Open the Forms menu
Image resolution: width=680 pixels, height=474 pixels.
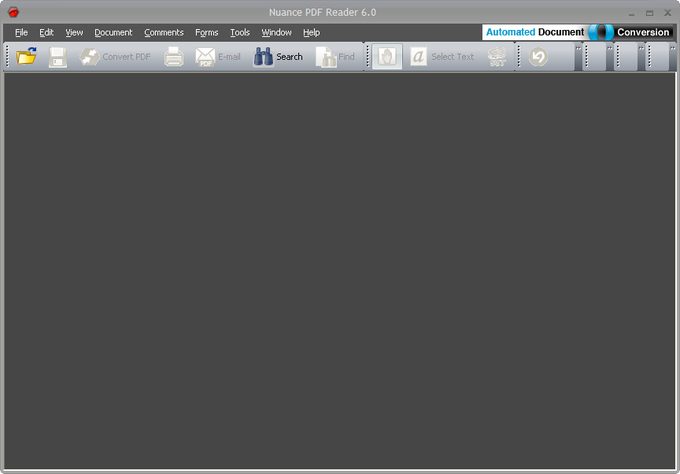pyautogui.click(x=206, y=33)
